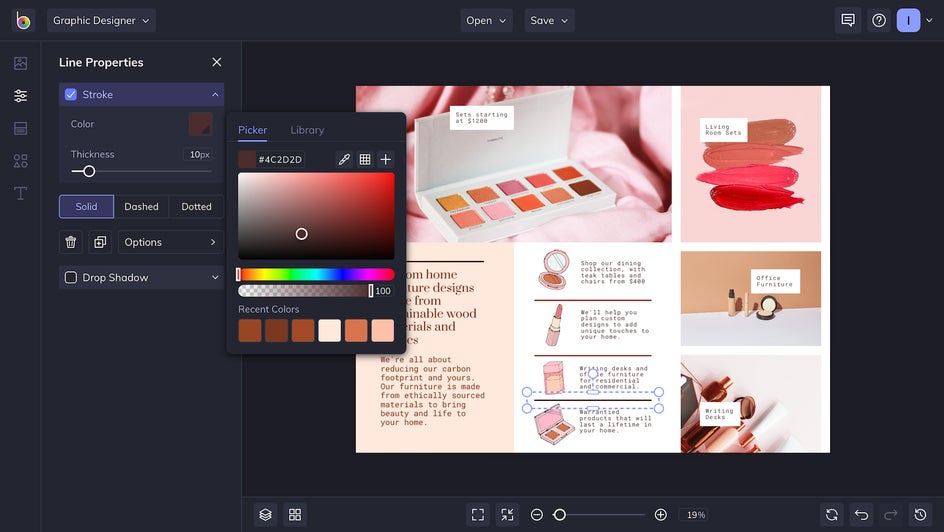This screenshot has width=944, height=532.
Task: Collapse the Stroke section chevron
Action: click(215, 94)
